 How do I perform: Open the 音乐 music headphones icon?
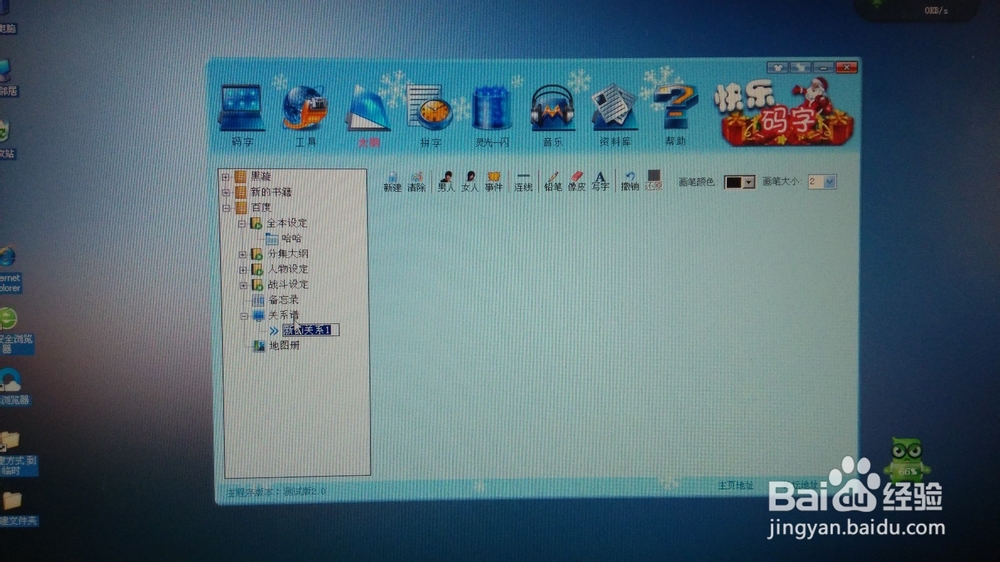[x=553, y=116]
